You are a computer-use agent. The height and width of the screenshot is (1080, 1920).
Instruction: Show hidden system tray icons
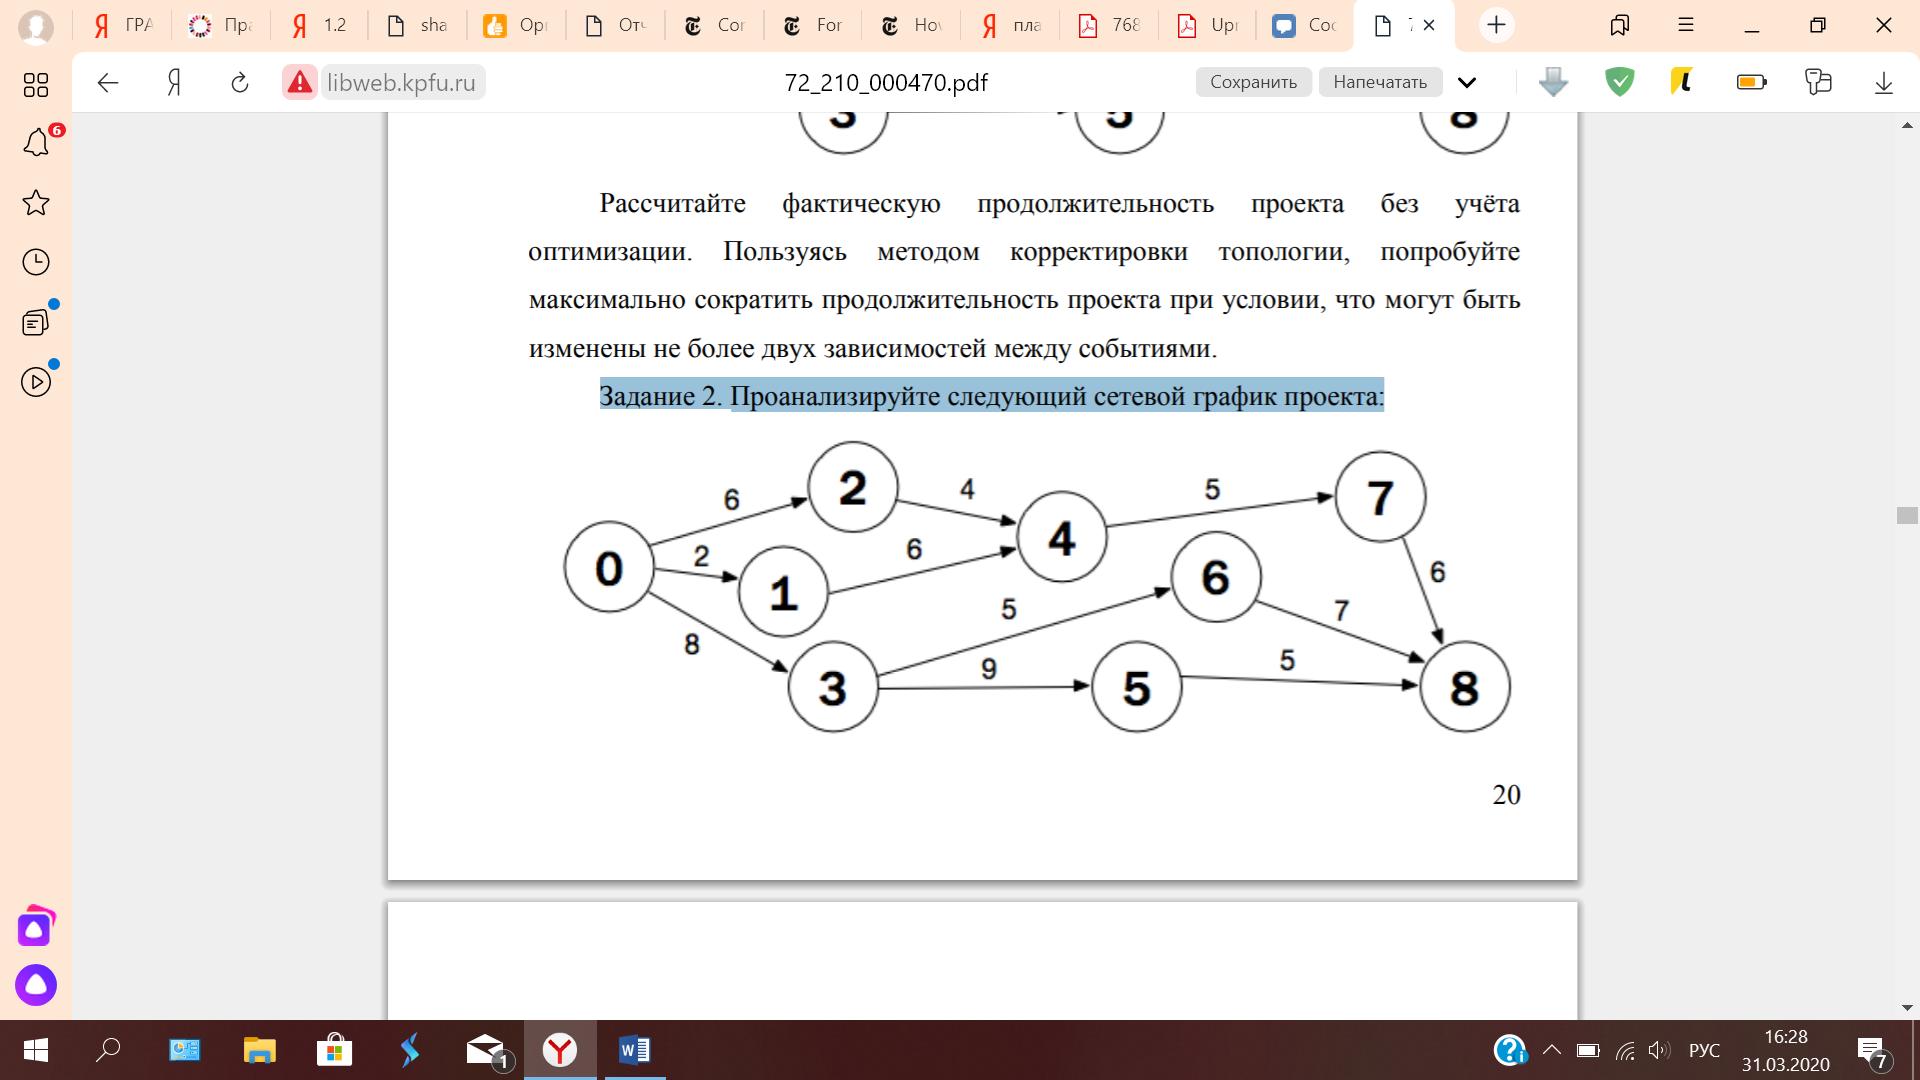tap(1551, 1050)
